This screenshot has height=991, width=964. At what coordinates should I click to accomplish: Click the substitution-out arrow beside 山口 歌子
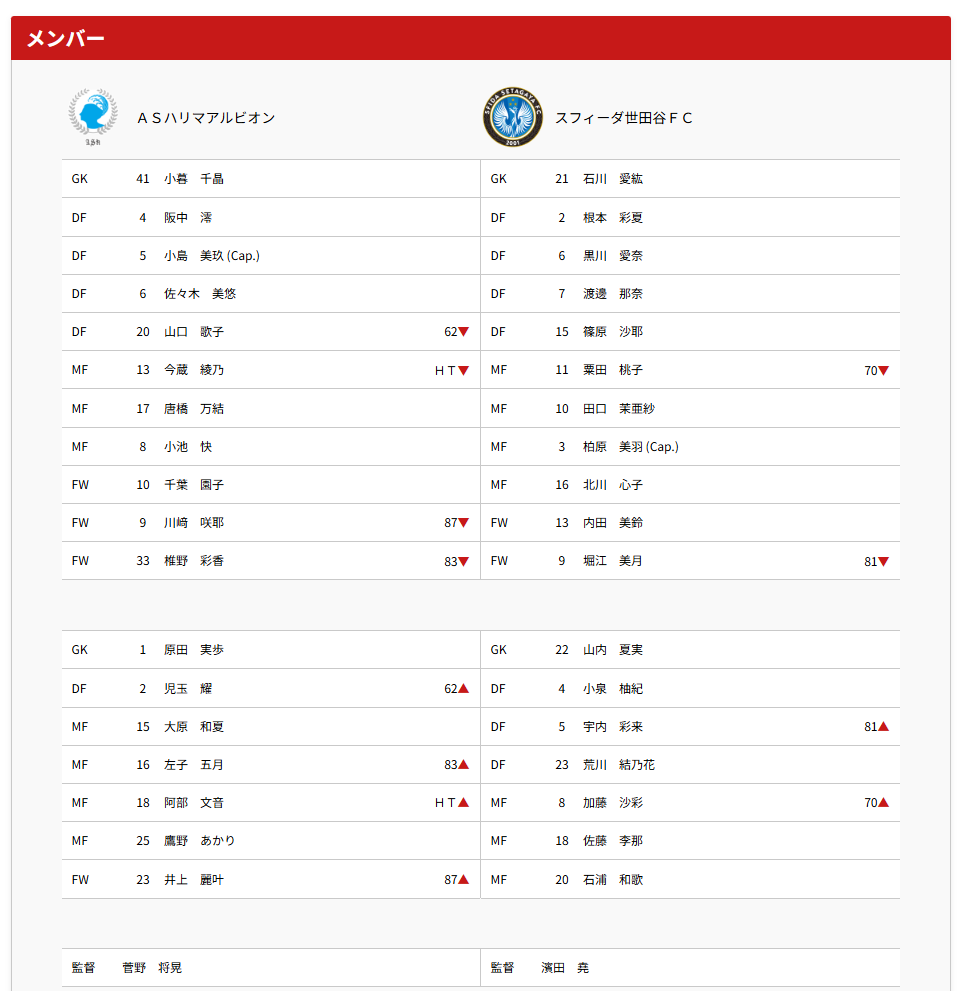pos(463,332)
